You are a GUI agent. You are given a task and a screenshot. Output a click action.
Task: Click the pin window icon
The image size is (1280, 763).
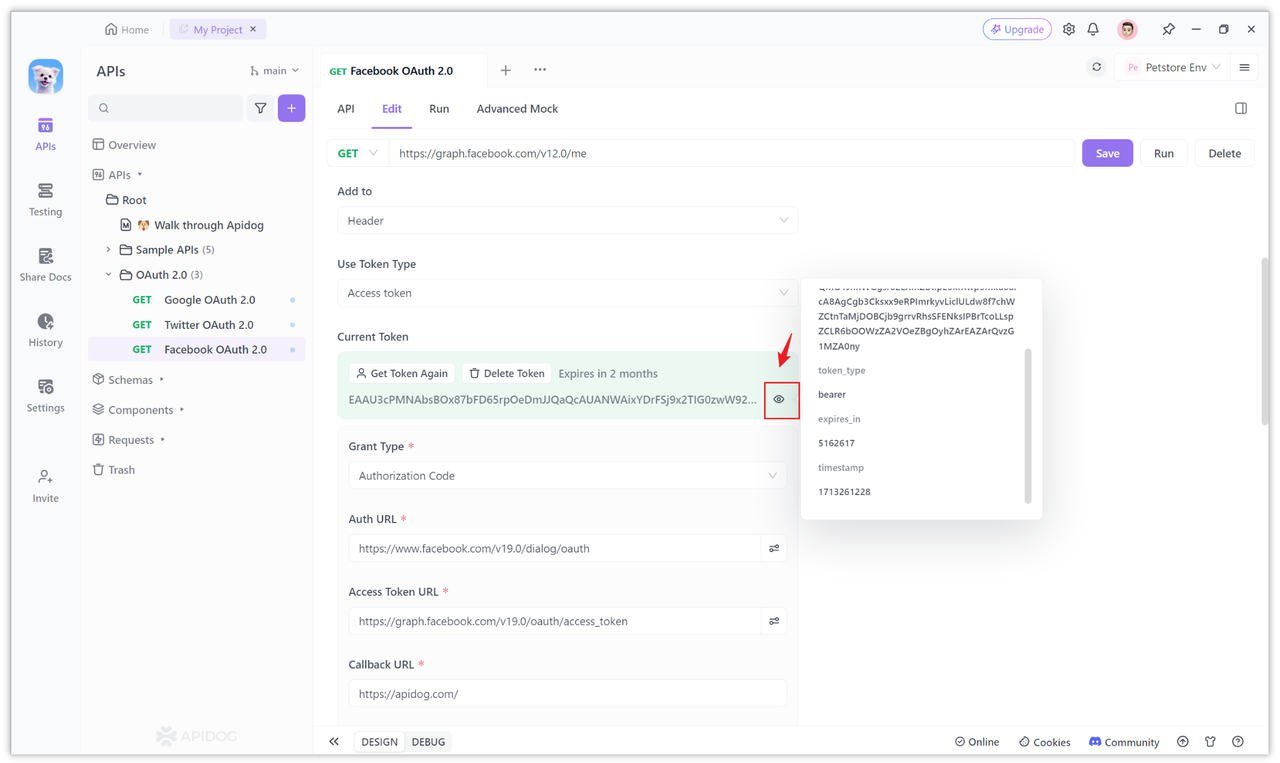[x=1168, y=29]
